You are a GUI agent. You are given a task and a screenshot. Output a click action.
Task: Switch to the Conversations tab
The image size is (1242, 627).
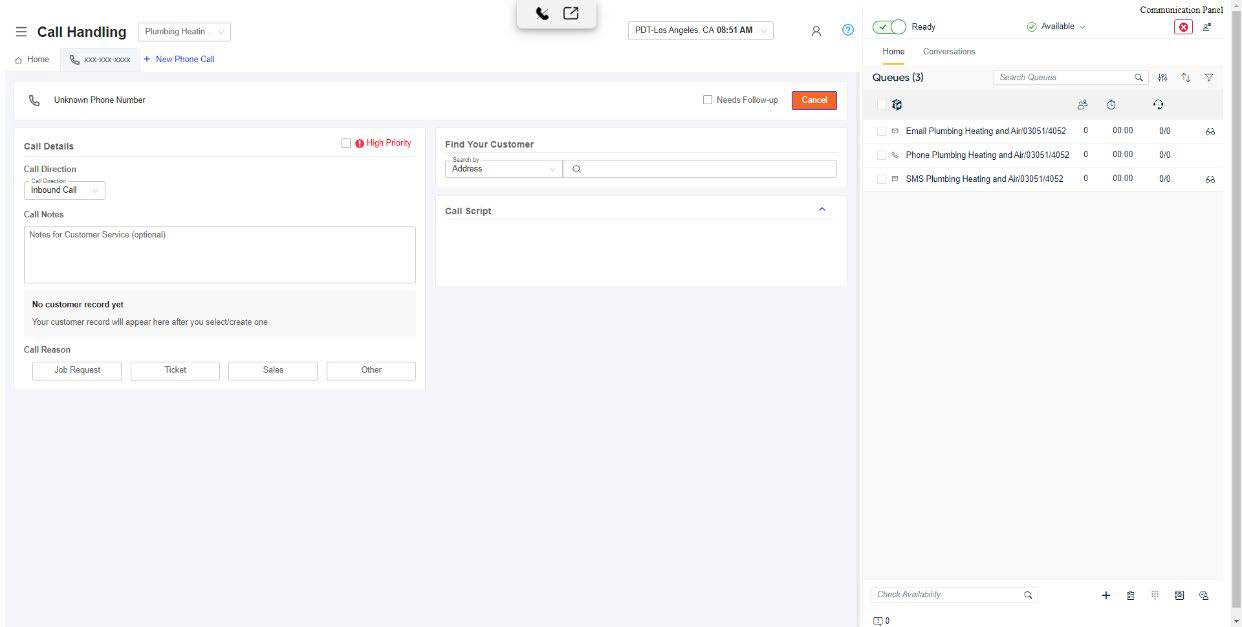tap(948, 51)
